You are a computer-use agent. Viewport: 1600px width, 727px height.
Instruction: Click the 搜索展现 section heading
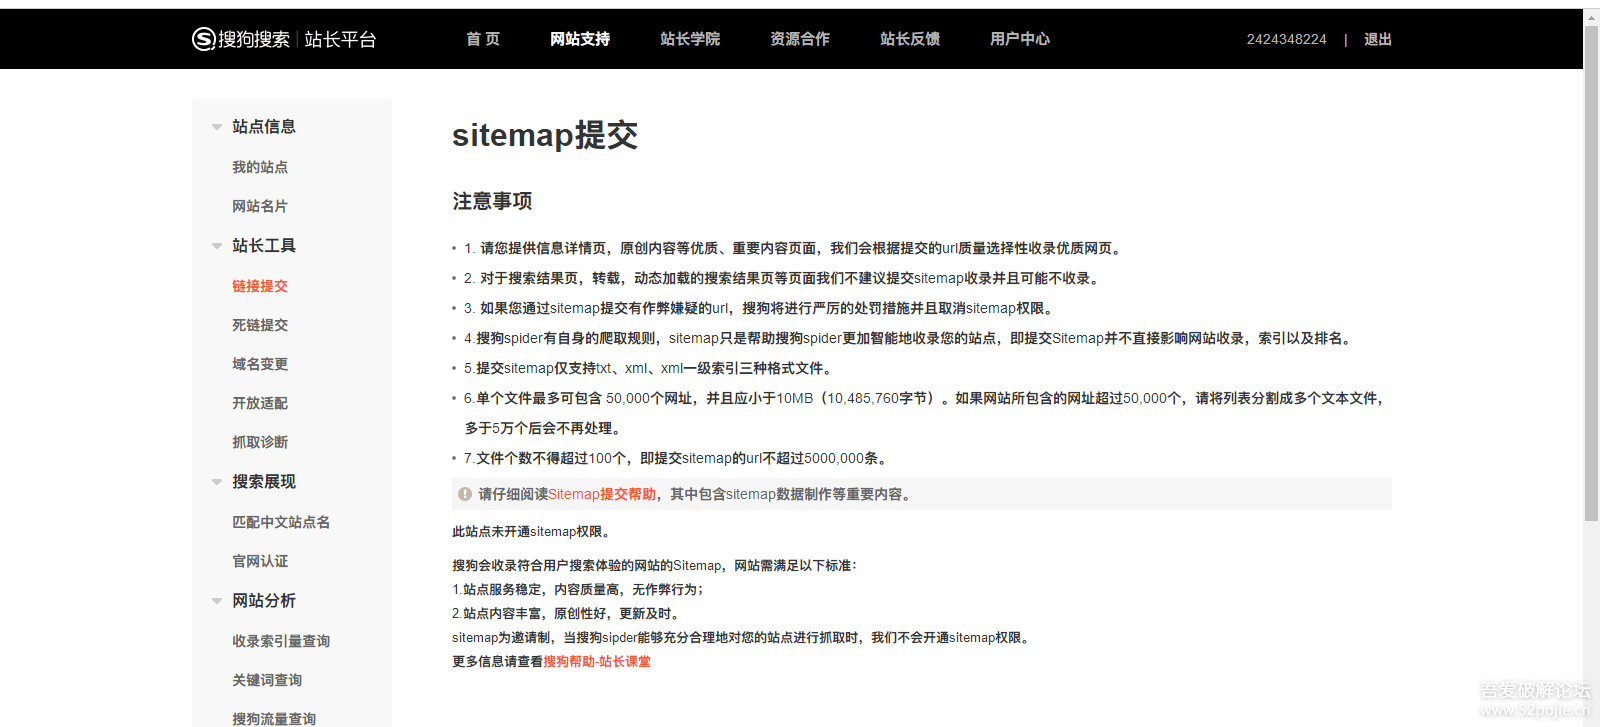[264, 482]
